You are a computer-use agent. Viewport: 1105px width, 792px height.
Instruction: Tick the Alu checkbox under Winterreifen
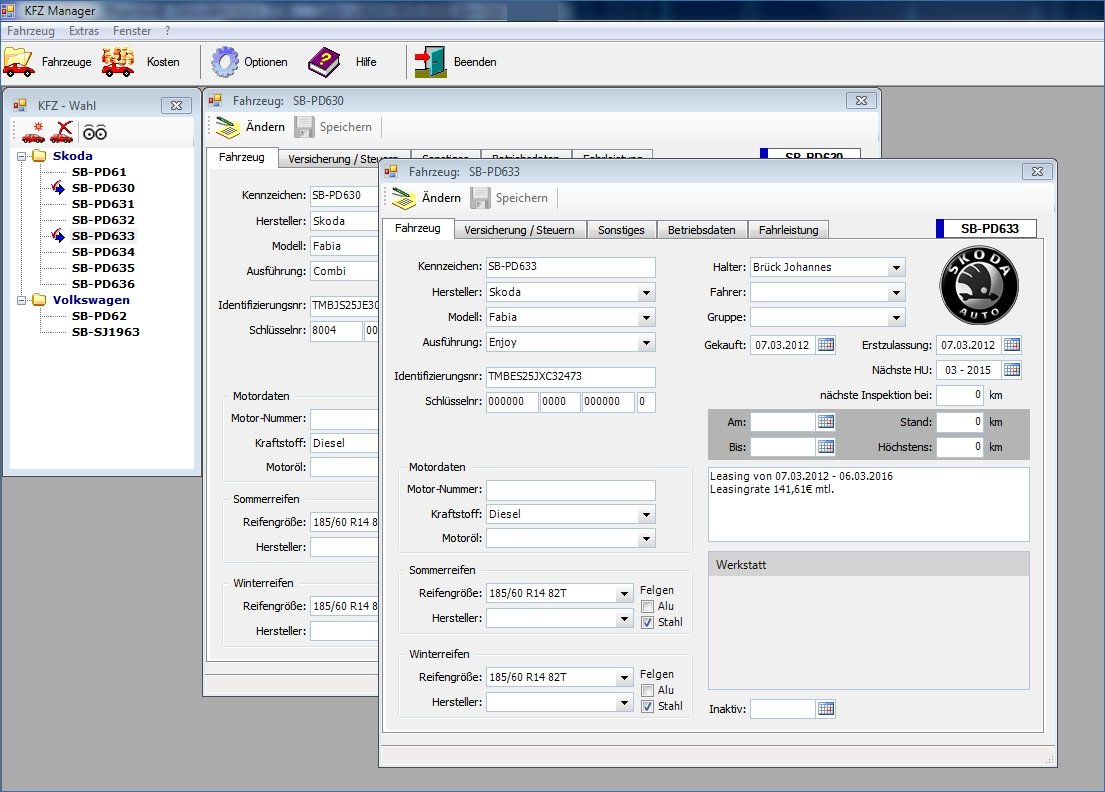pos(648,690)
